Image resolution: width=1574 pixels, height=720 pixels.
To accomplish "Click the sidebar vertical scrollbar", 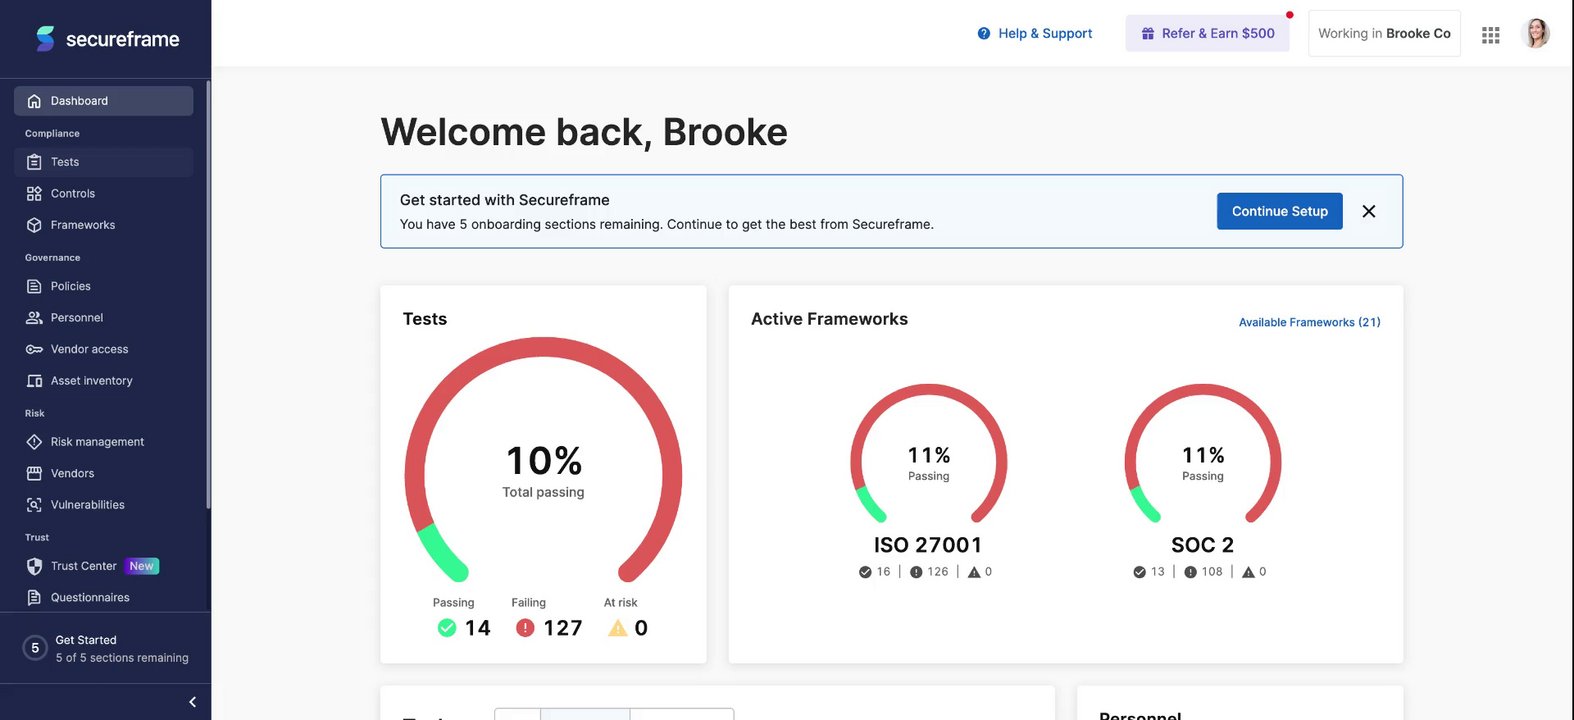I will (208, 295).
